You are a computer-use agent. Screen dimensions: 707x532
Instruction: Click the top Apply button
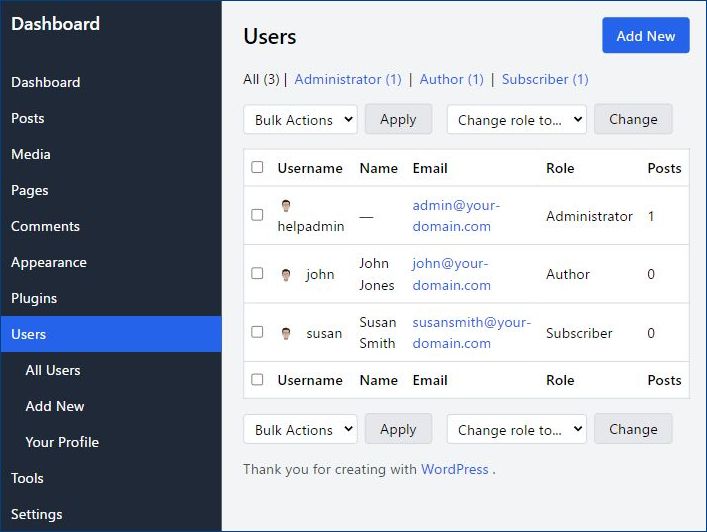click(398, 119)
